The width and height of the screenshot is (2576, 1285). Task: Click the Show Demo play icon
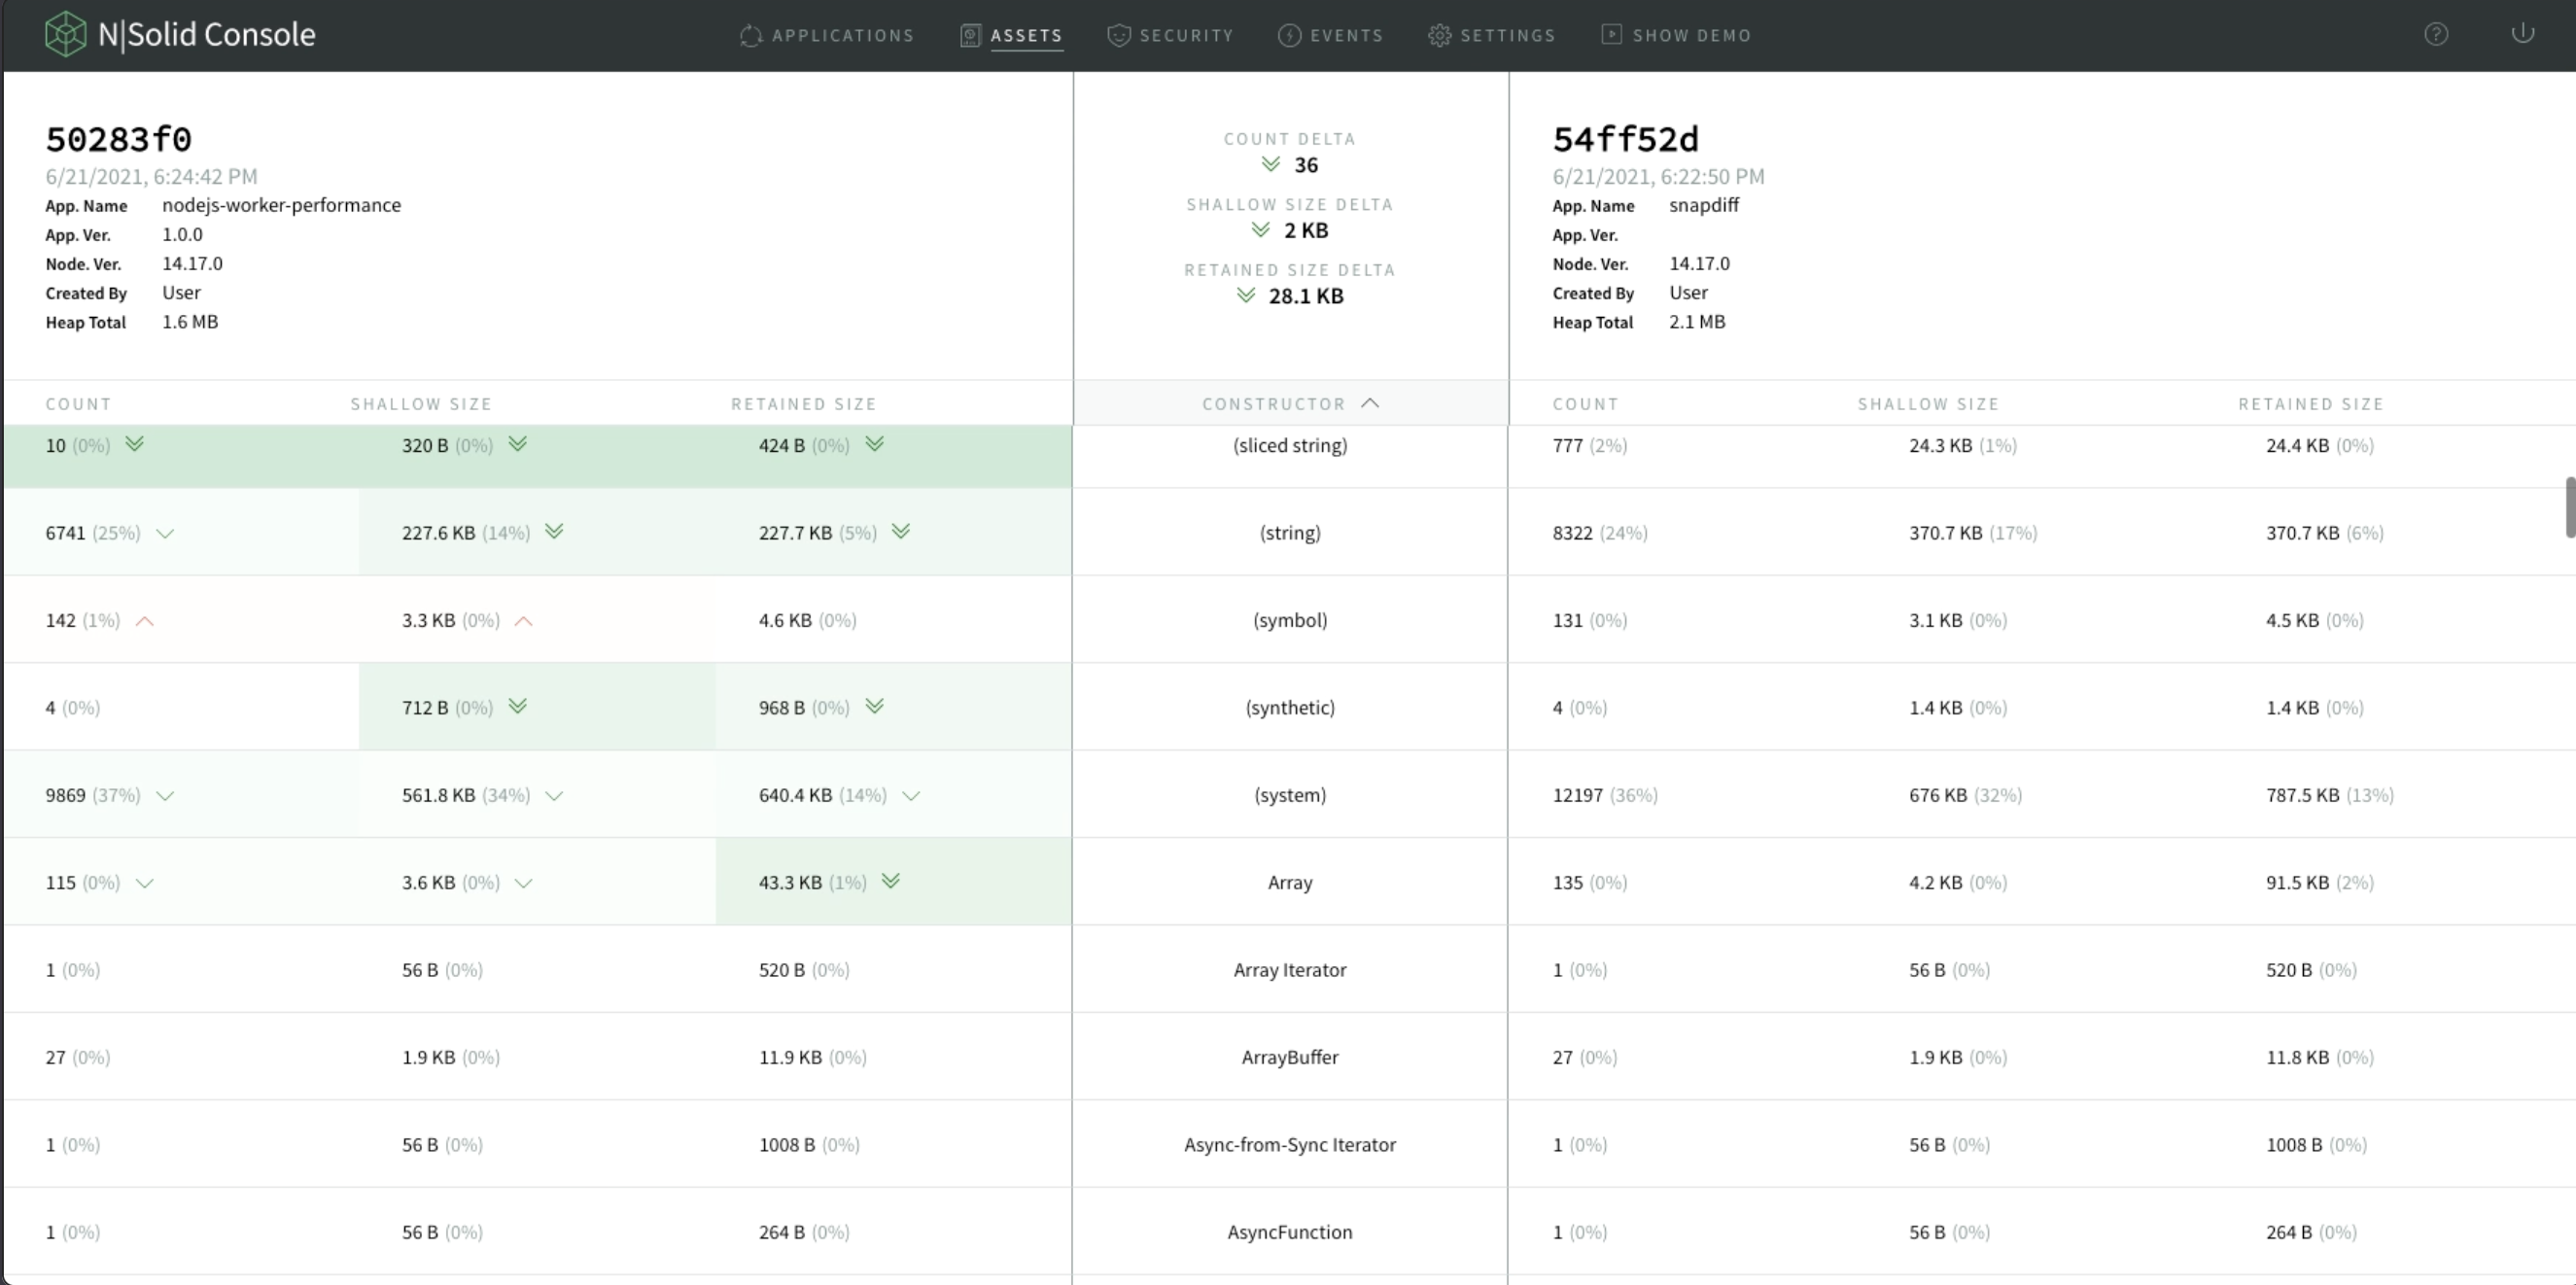click(x=1611, y=35)
